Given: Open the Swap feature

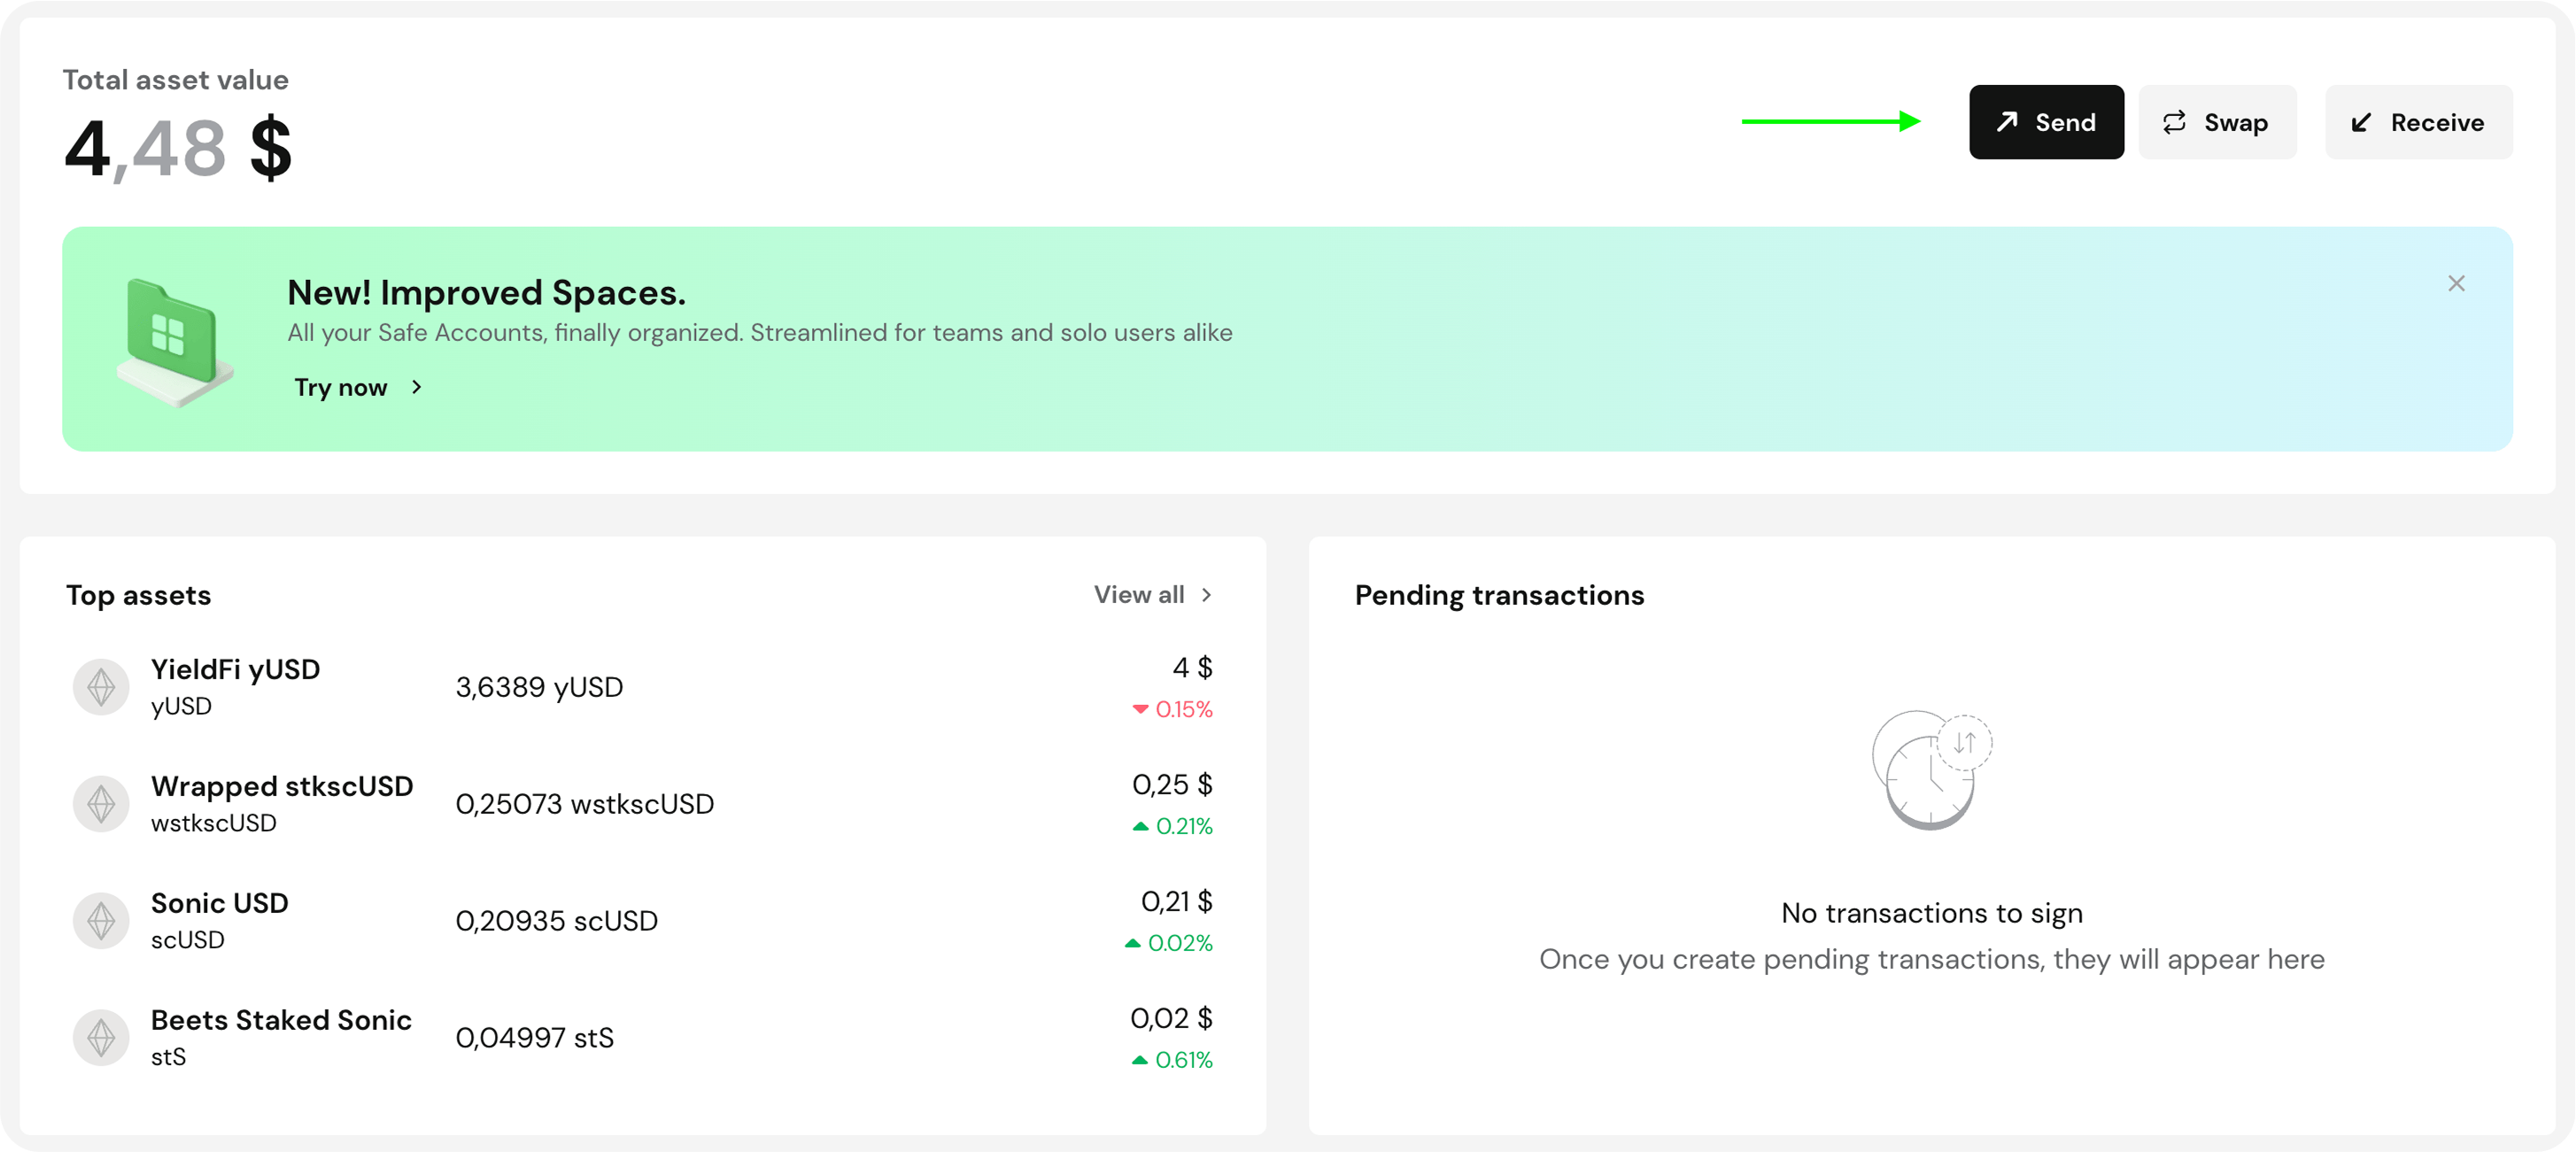Looking at the screenshot, I should pos(2217,122).
